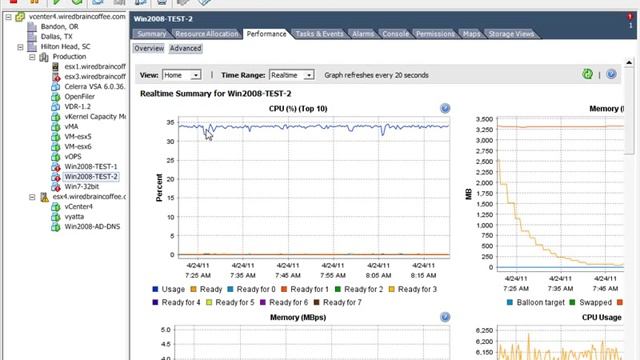Click the vertical scrollbar up arrow

point(629,62)
